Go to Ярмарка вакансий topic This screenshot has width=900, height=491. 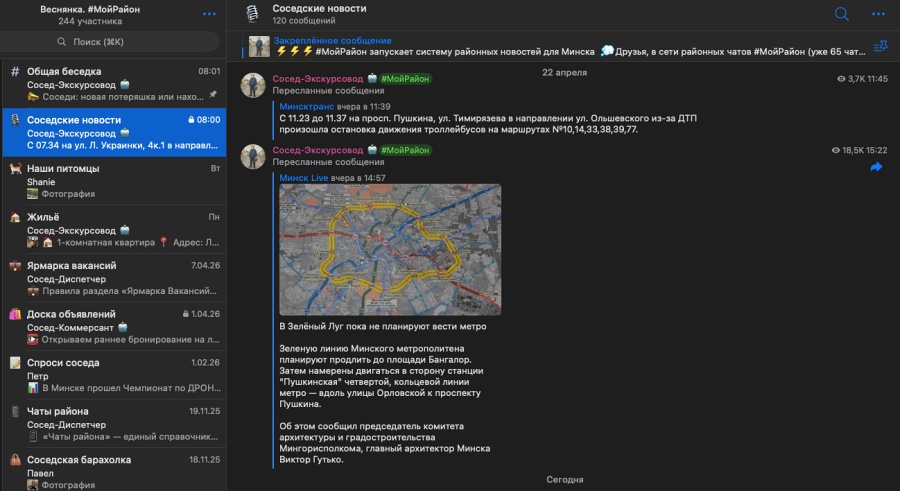[x=112, y=278]
